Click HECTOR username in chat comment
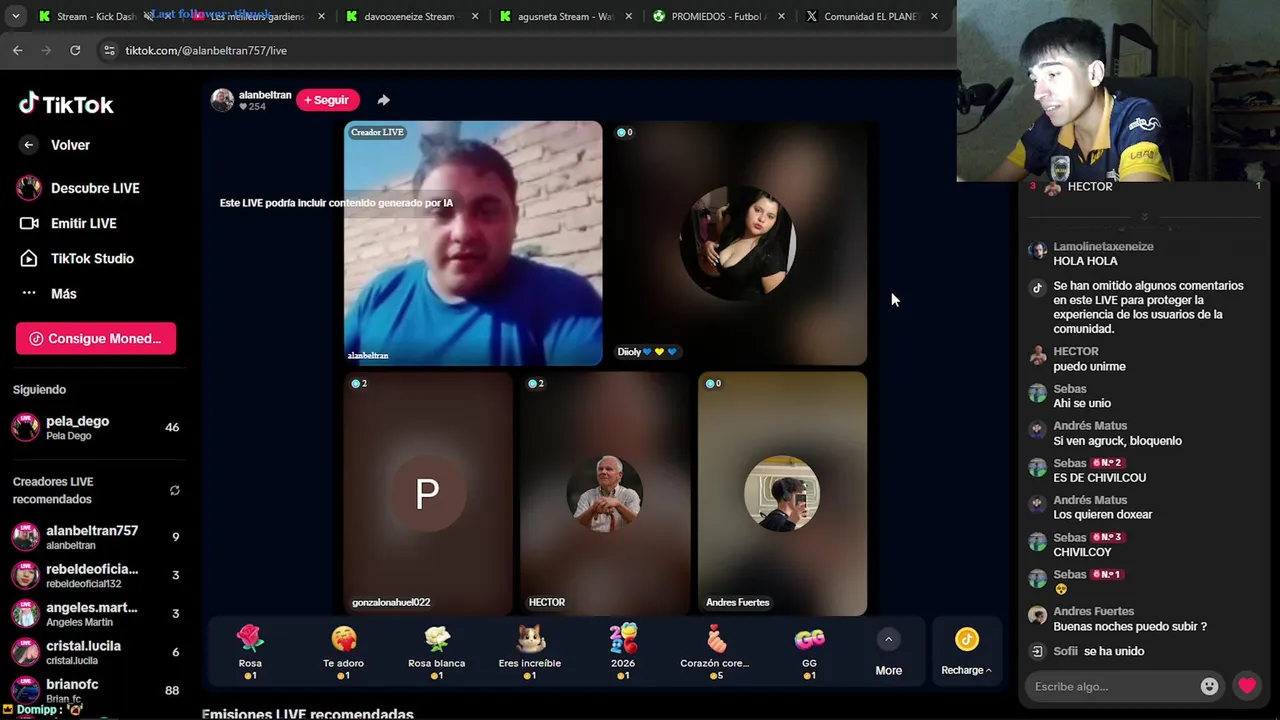The image size is (1280, 720). 1076,351
